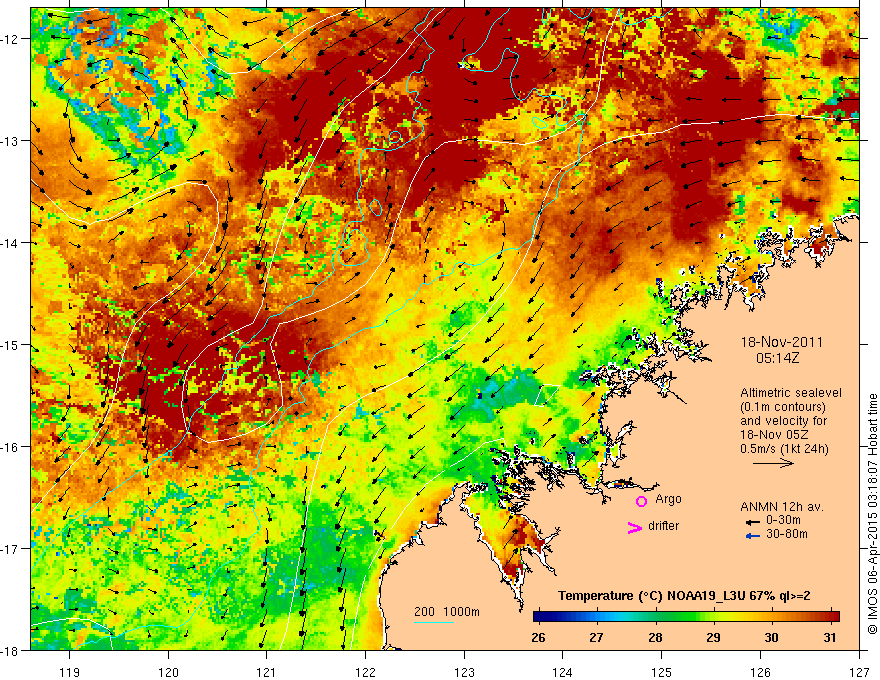The height and width of the screenshot is (680, 880).
Task: Click the latitude axis label -17
Action: point(10,549)
